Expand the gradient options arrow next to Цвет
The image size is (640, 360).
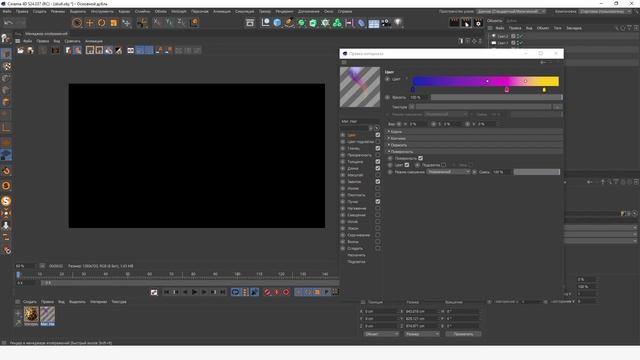coord(407,79)
